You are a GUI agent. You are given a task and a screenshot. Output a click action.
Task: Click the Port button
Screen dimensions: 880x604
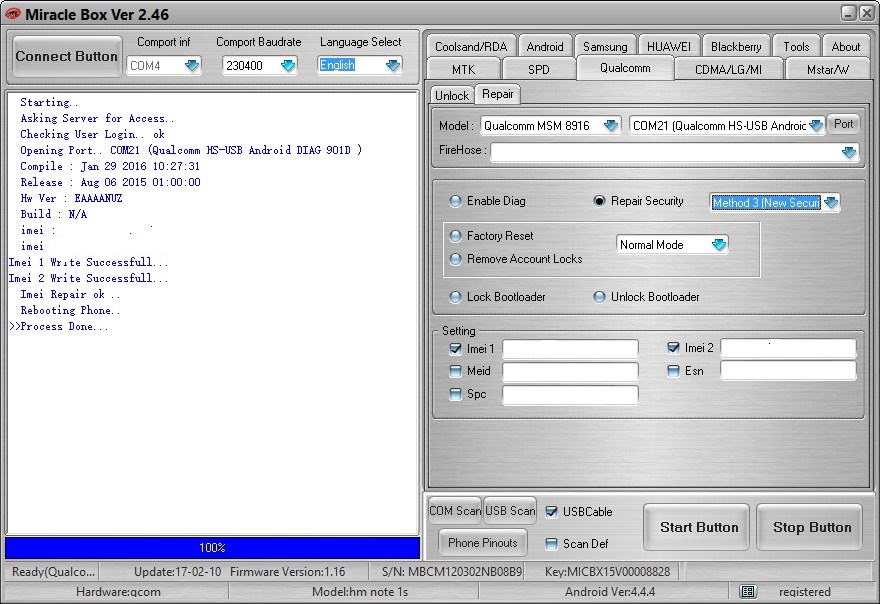coord(843,124)
